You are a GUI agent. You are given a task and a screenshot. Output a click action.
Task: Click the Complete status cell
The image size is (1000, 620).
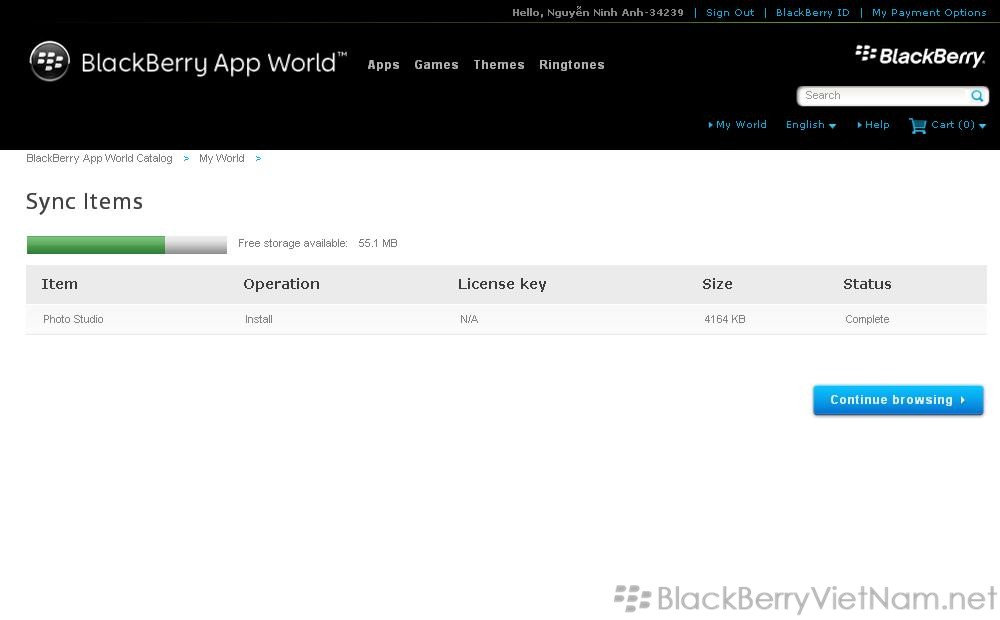pos(867,319)
